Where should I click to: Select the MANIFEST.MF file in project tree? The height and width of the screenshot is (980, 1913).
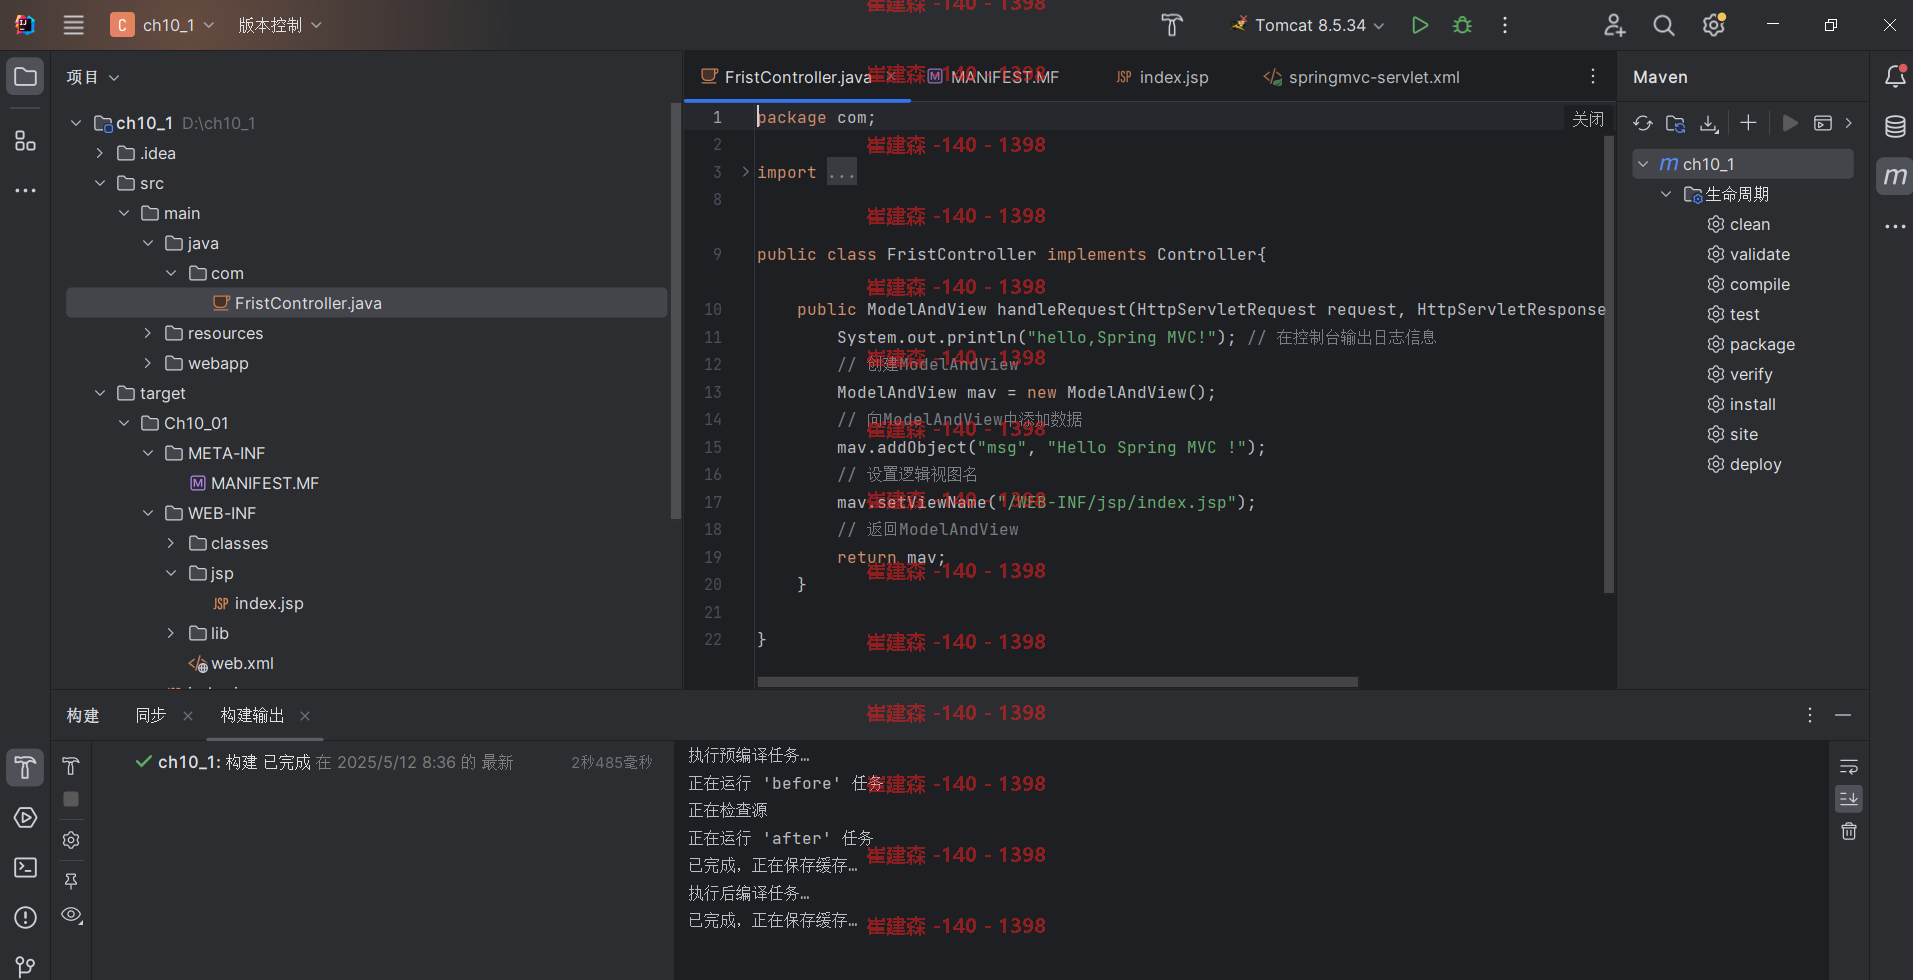[255, 483]
